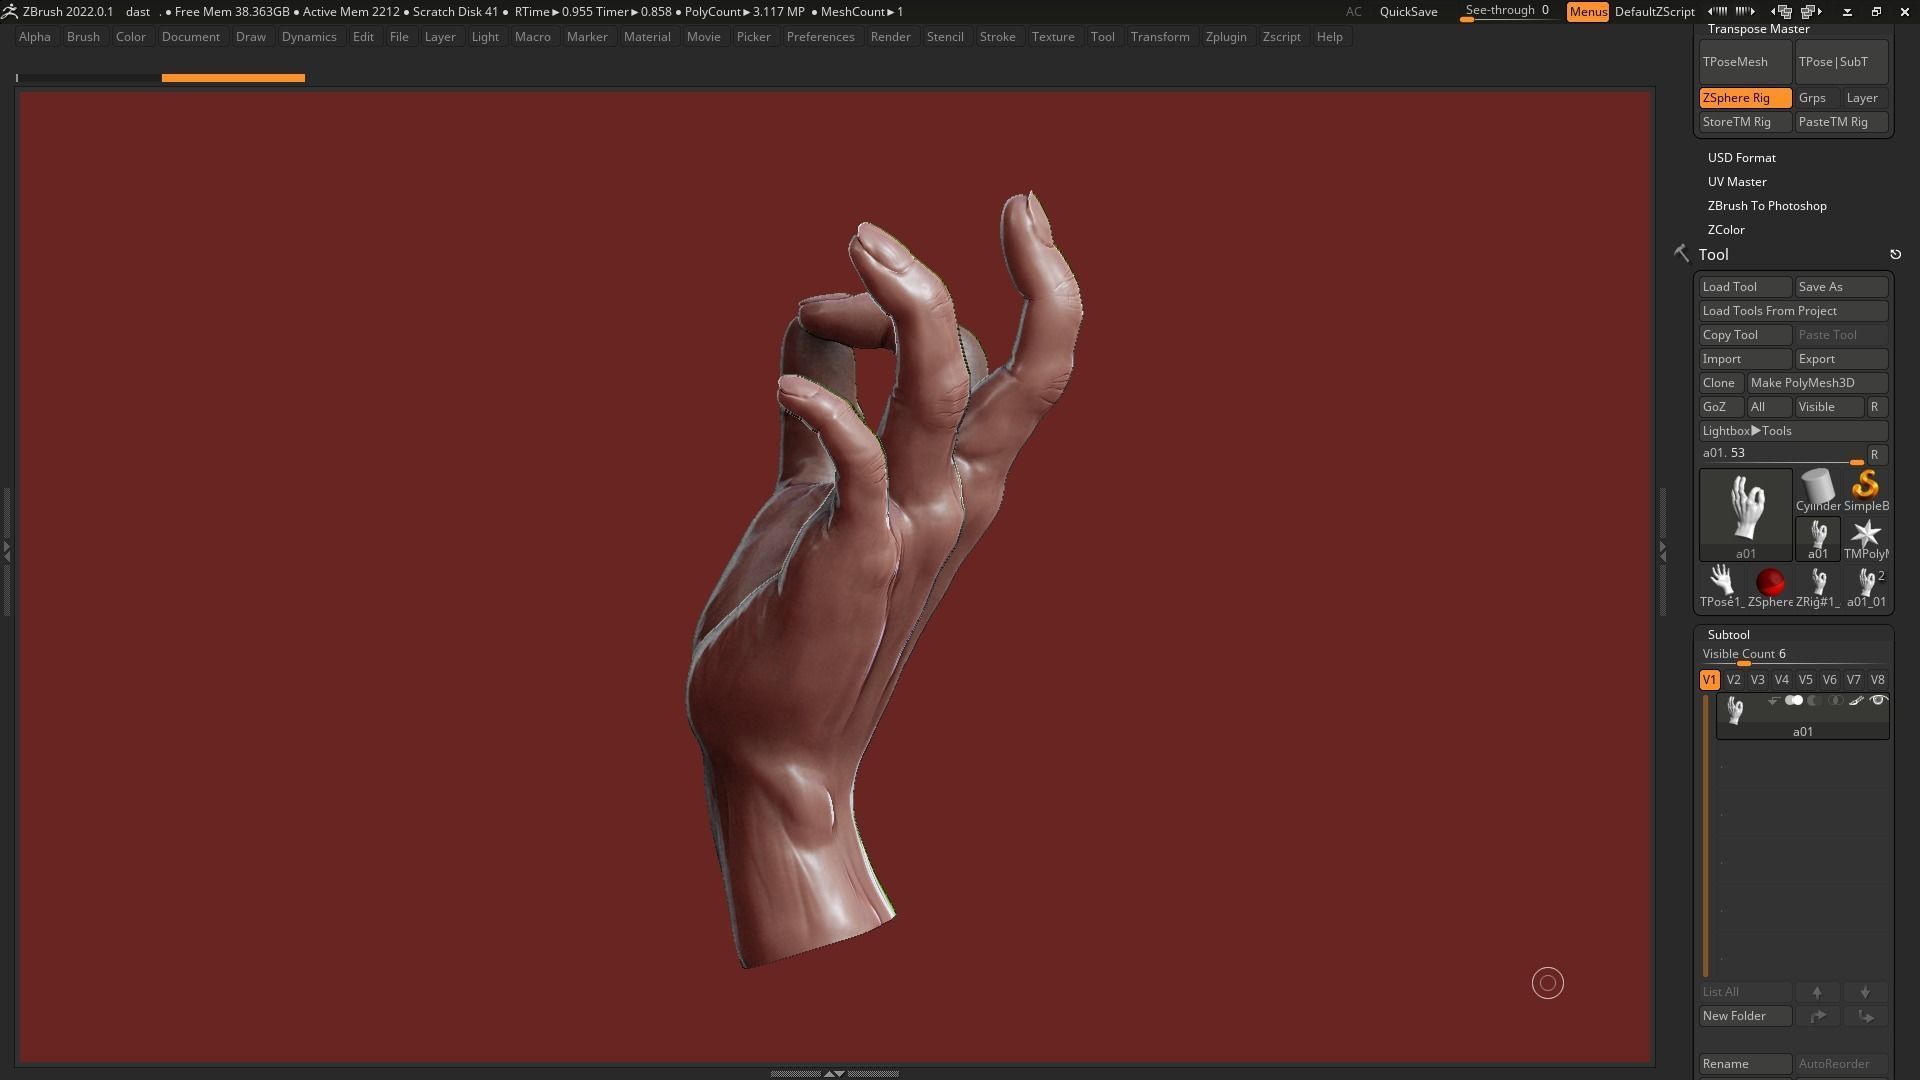The image size is (1920, 1080).
Task: Toggle subtraction boolean mode on a01 subtool
Action: [1814, 701]
